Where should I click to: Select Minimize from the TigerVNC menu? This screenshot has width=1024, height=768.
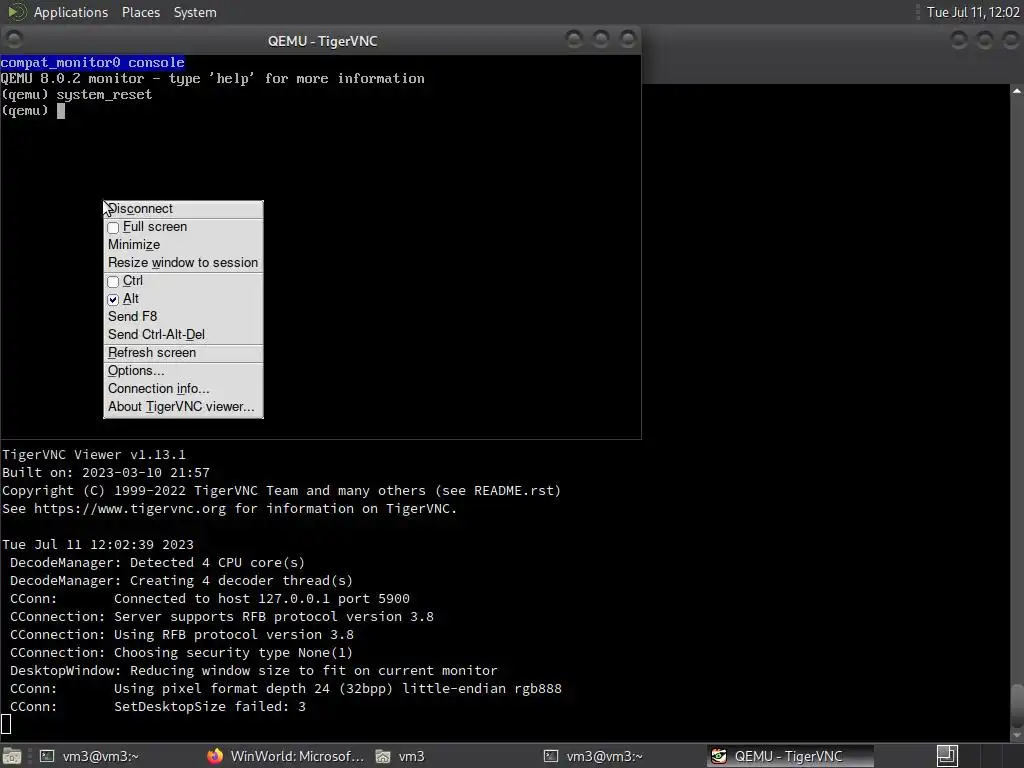tap(183, 244)
